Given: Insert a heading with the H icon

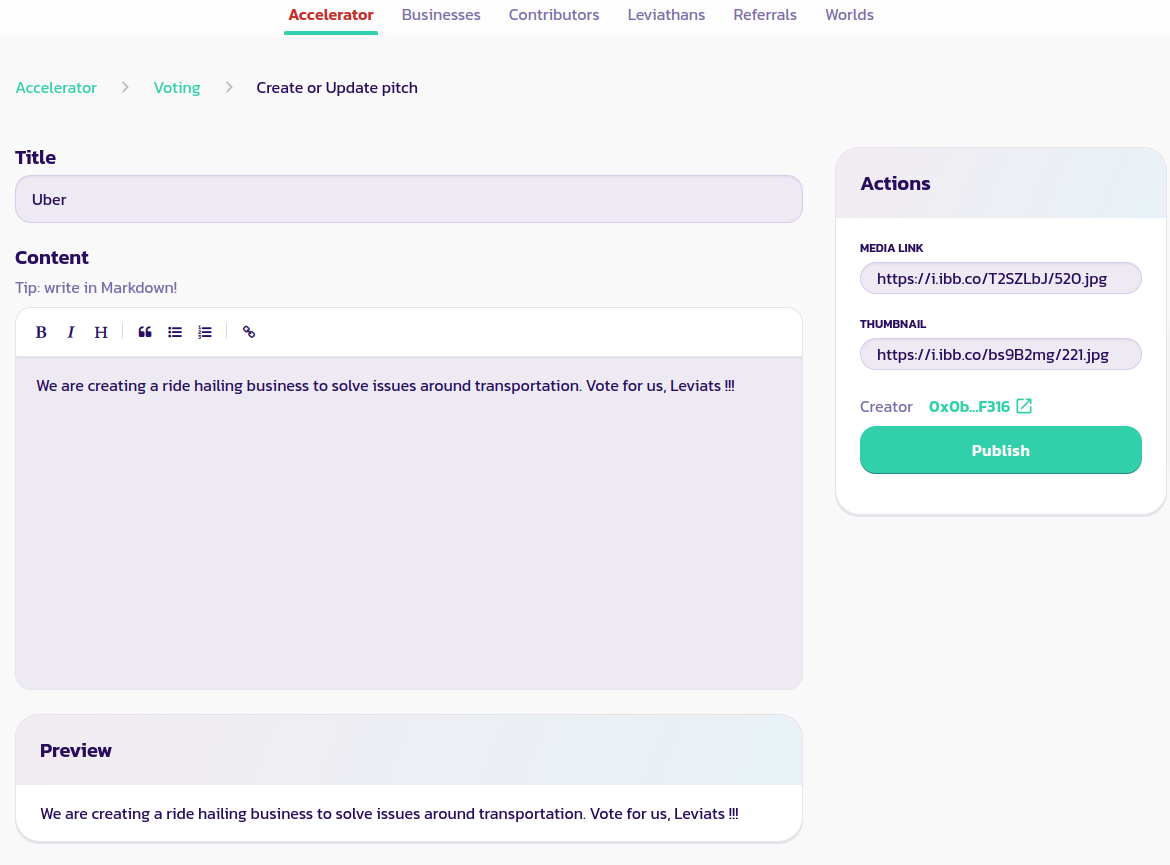Looking at the screenshot, I should pyautogui.click(x=101, y=332).
